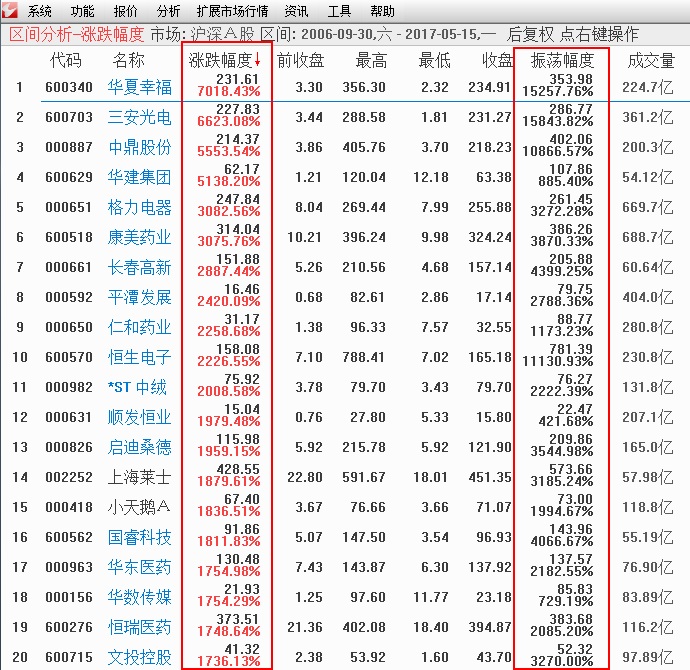Open the 帮助 menu

click(382, 11)
